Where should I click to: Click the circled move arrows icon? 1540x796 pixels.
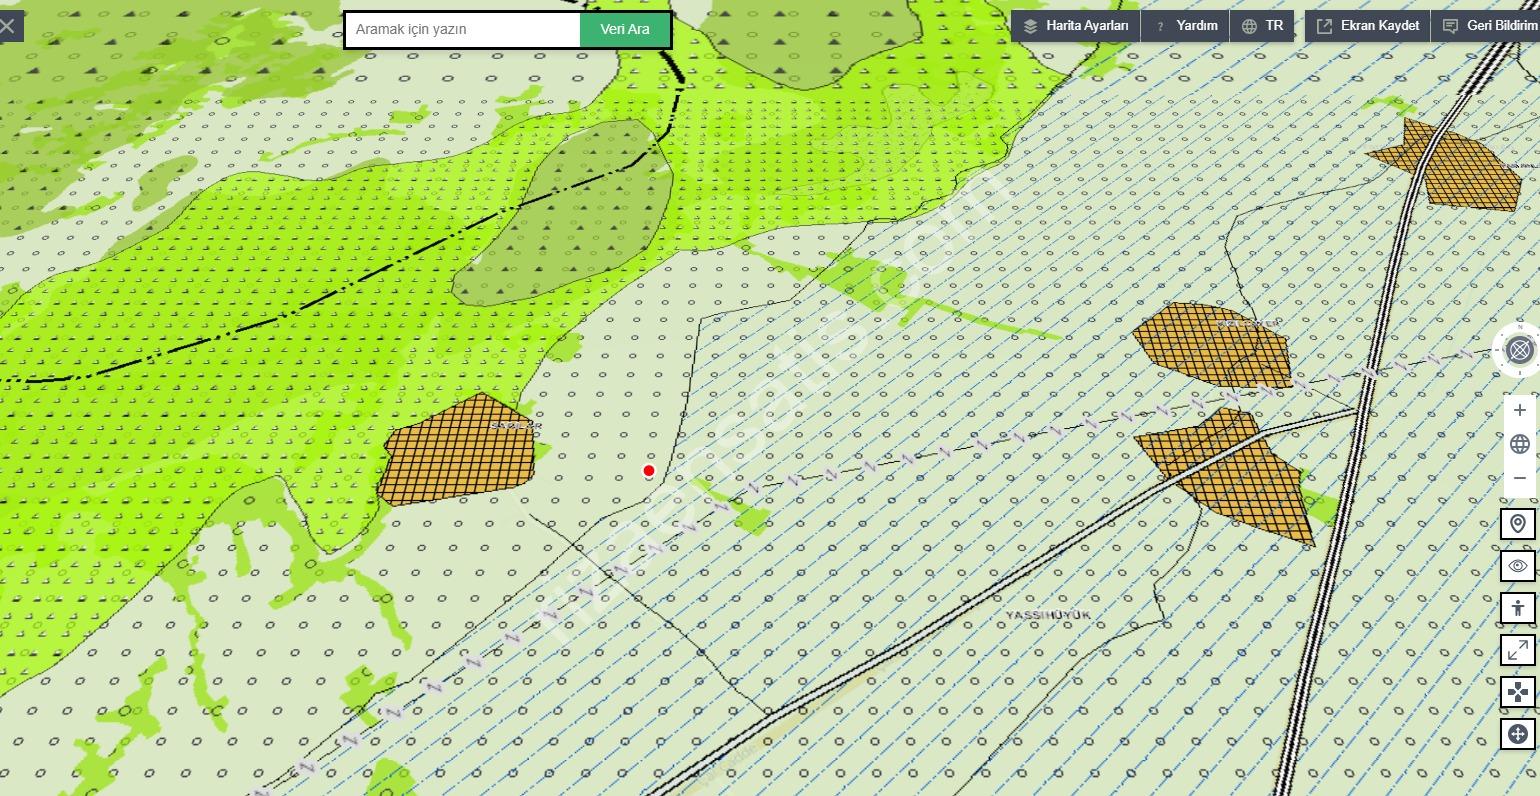tap(1518, 734)
